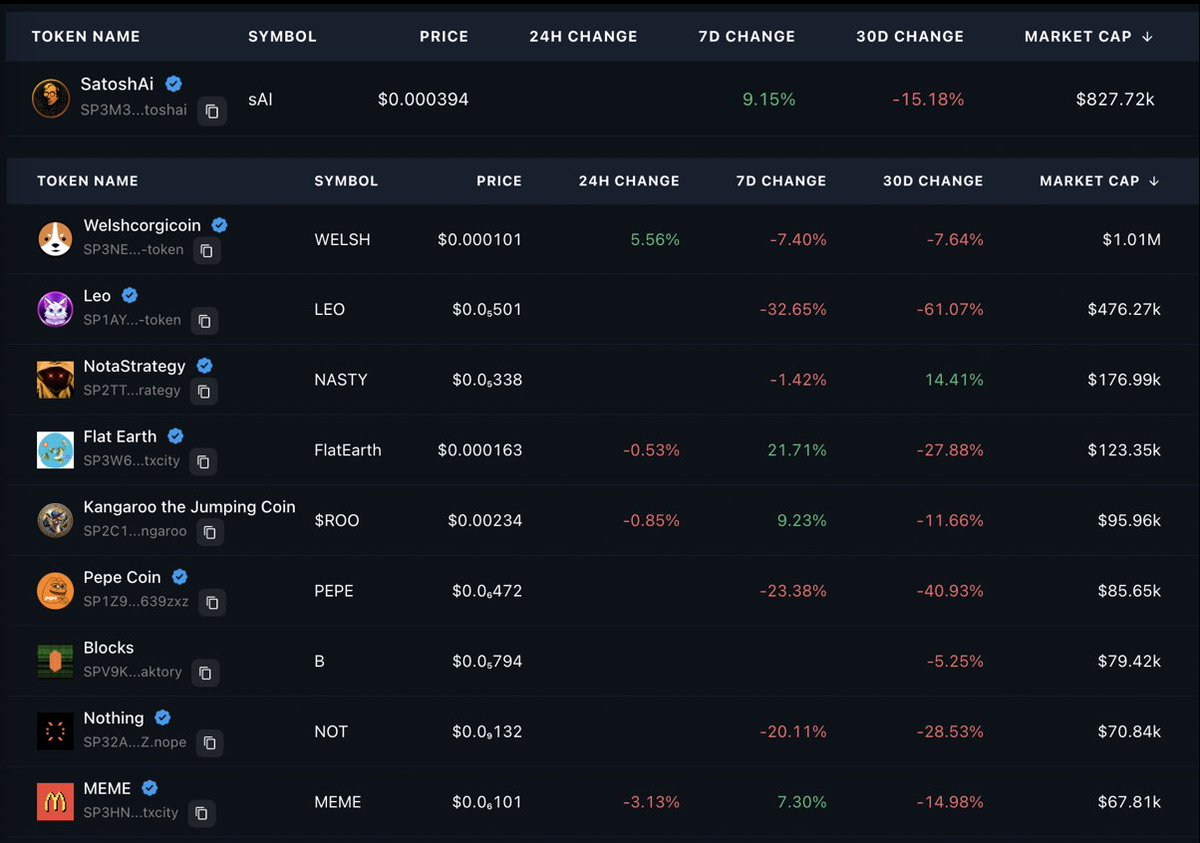Click the Pepe Coin orange logo

coord(55,591)
